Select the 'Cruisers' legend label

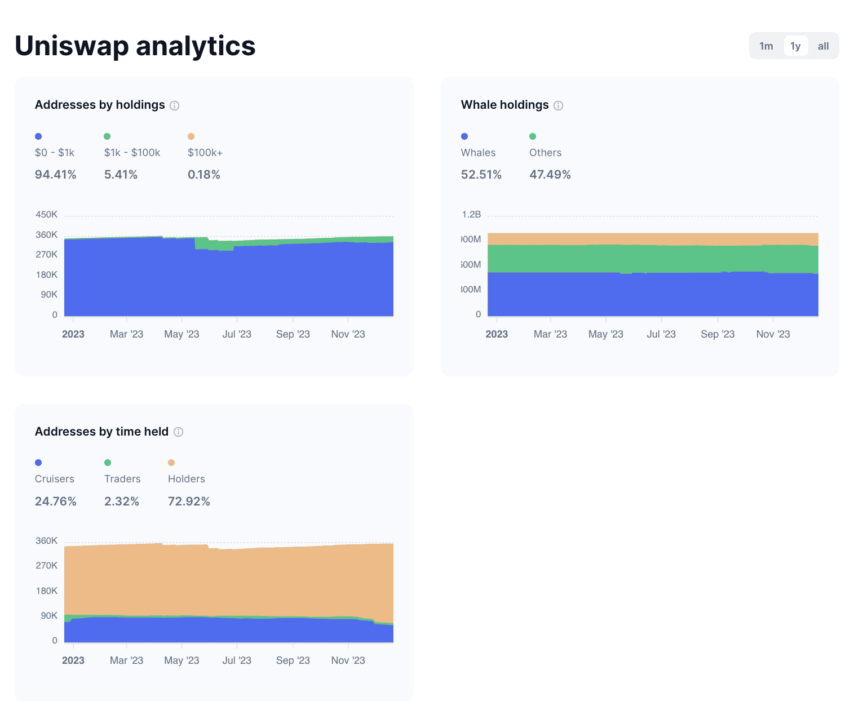coord(54,479)
